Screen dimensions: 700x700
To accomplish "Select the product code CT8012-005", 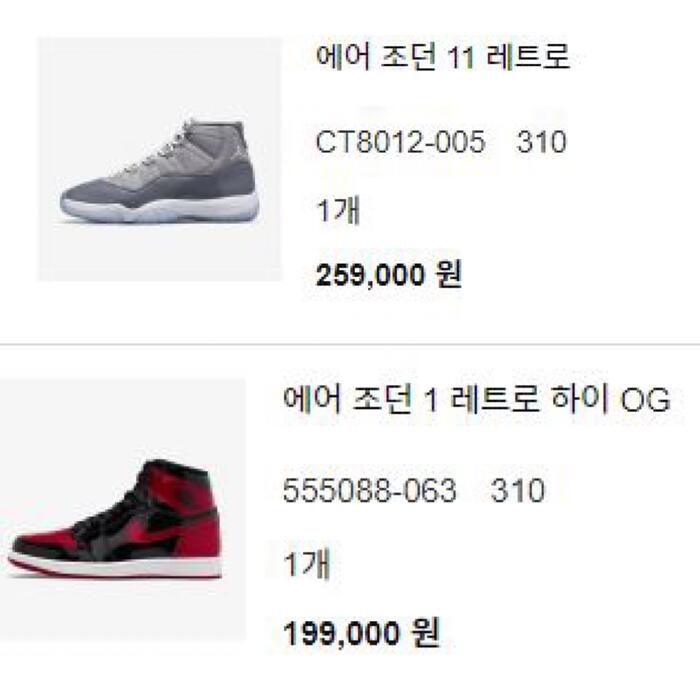I will [x=400, y=142].
